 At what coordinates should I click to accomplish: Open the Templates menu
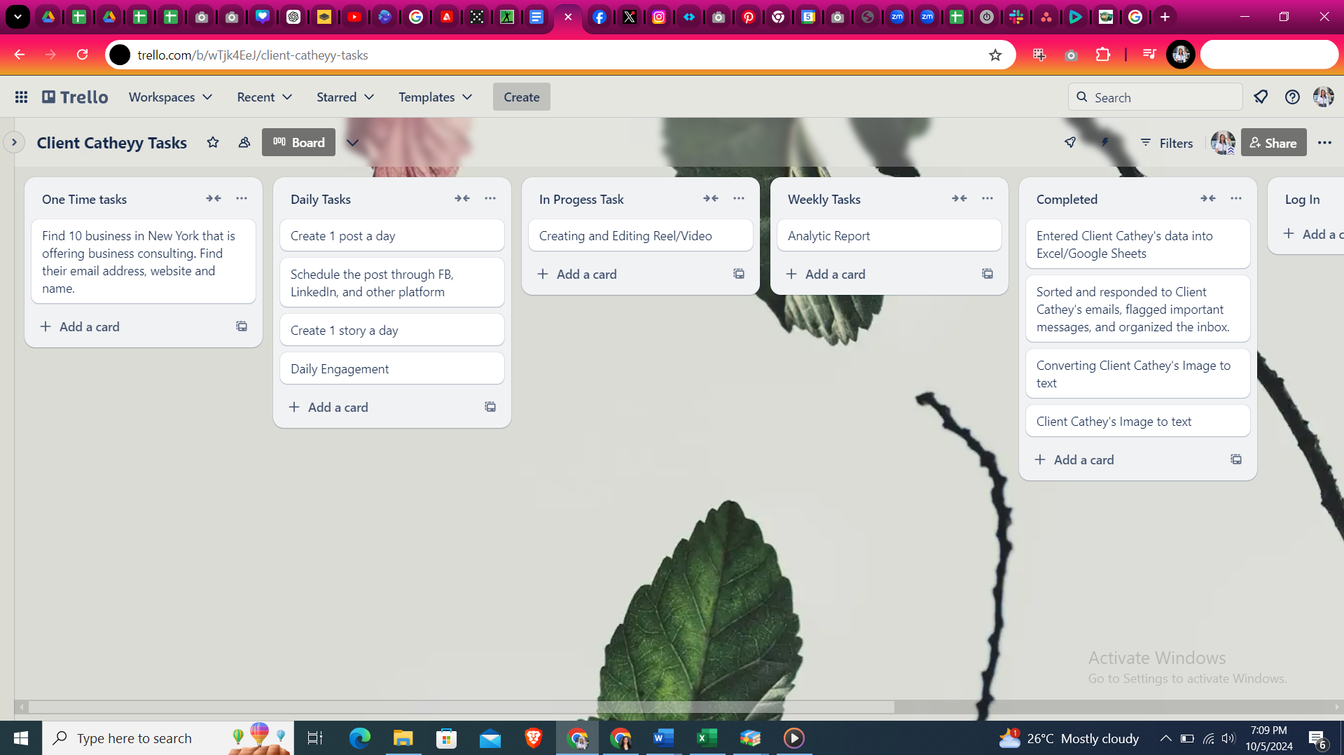point(435,97)
